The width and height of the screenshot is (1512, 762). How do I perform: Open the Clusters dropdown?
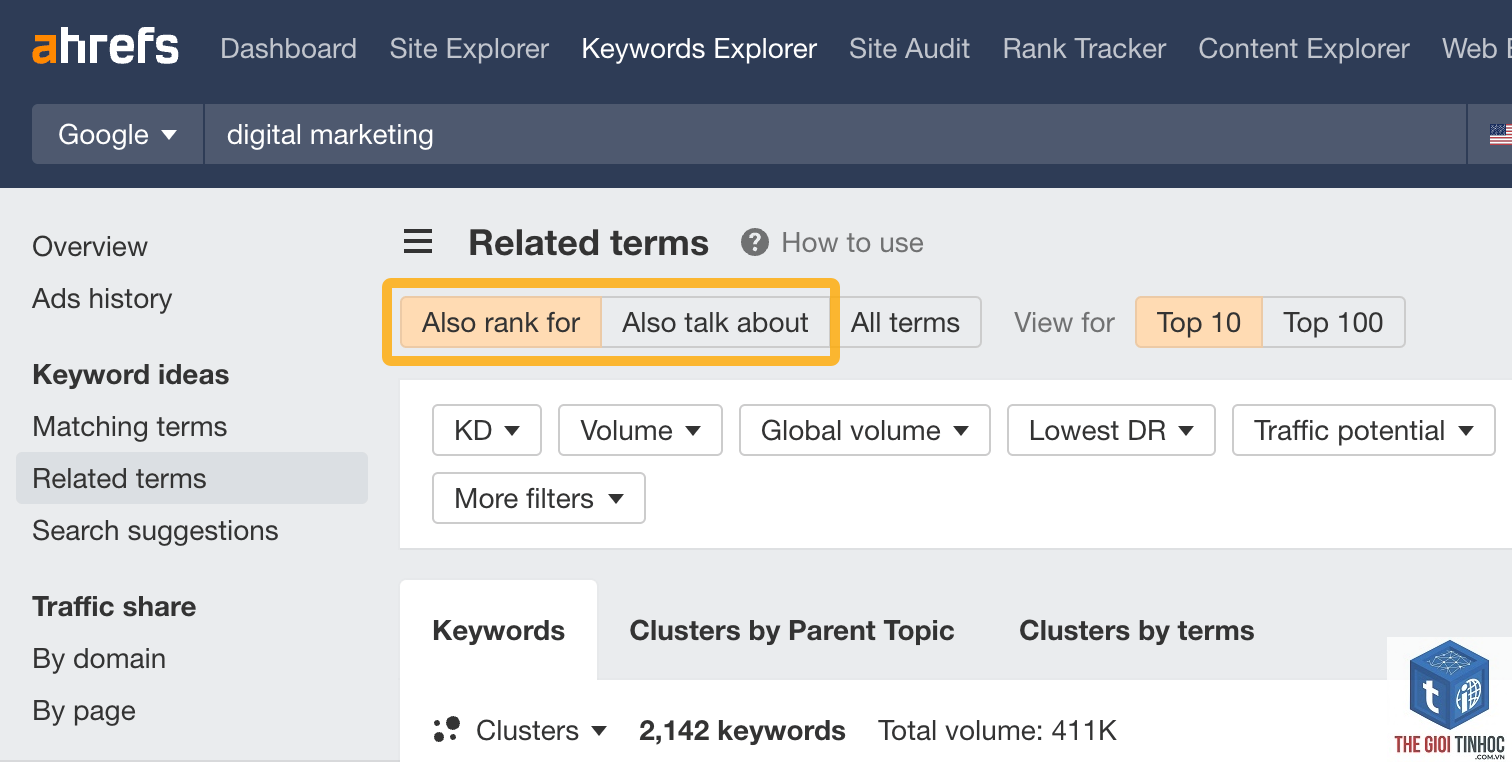pyautogui.click(x=541, y=730)
